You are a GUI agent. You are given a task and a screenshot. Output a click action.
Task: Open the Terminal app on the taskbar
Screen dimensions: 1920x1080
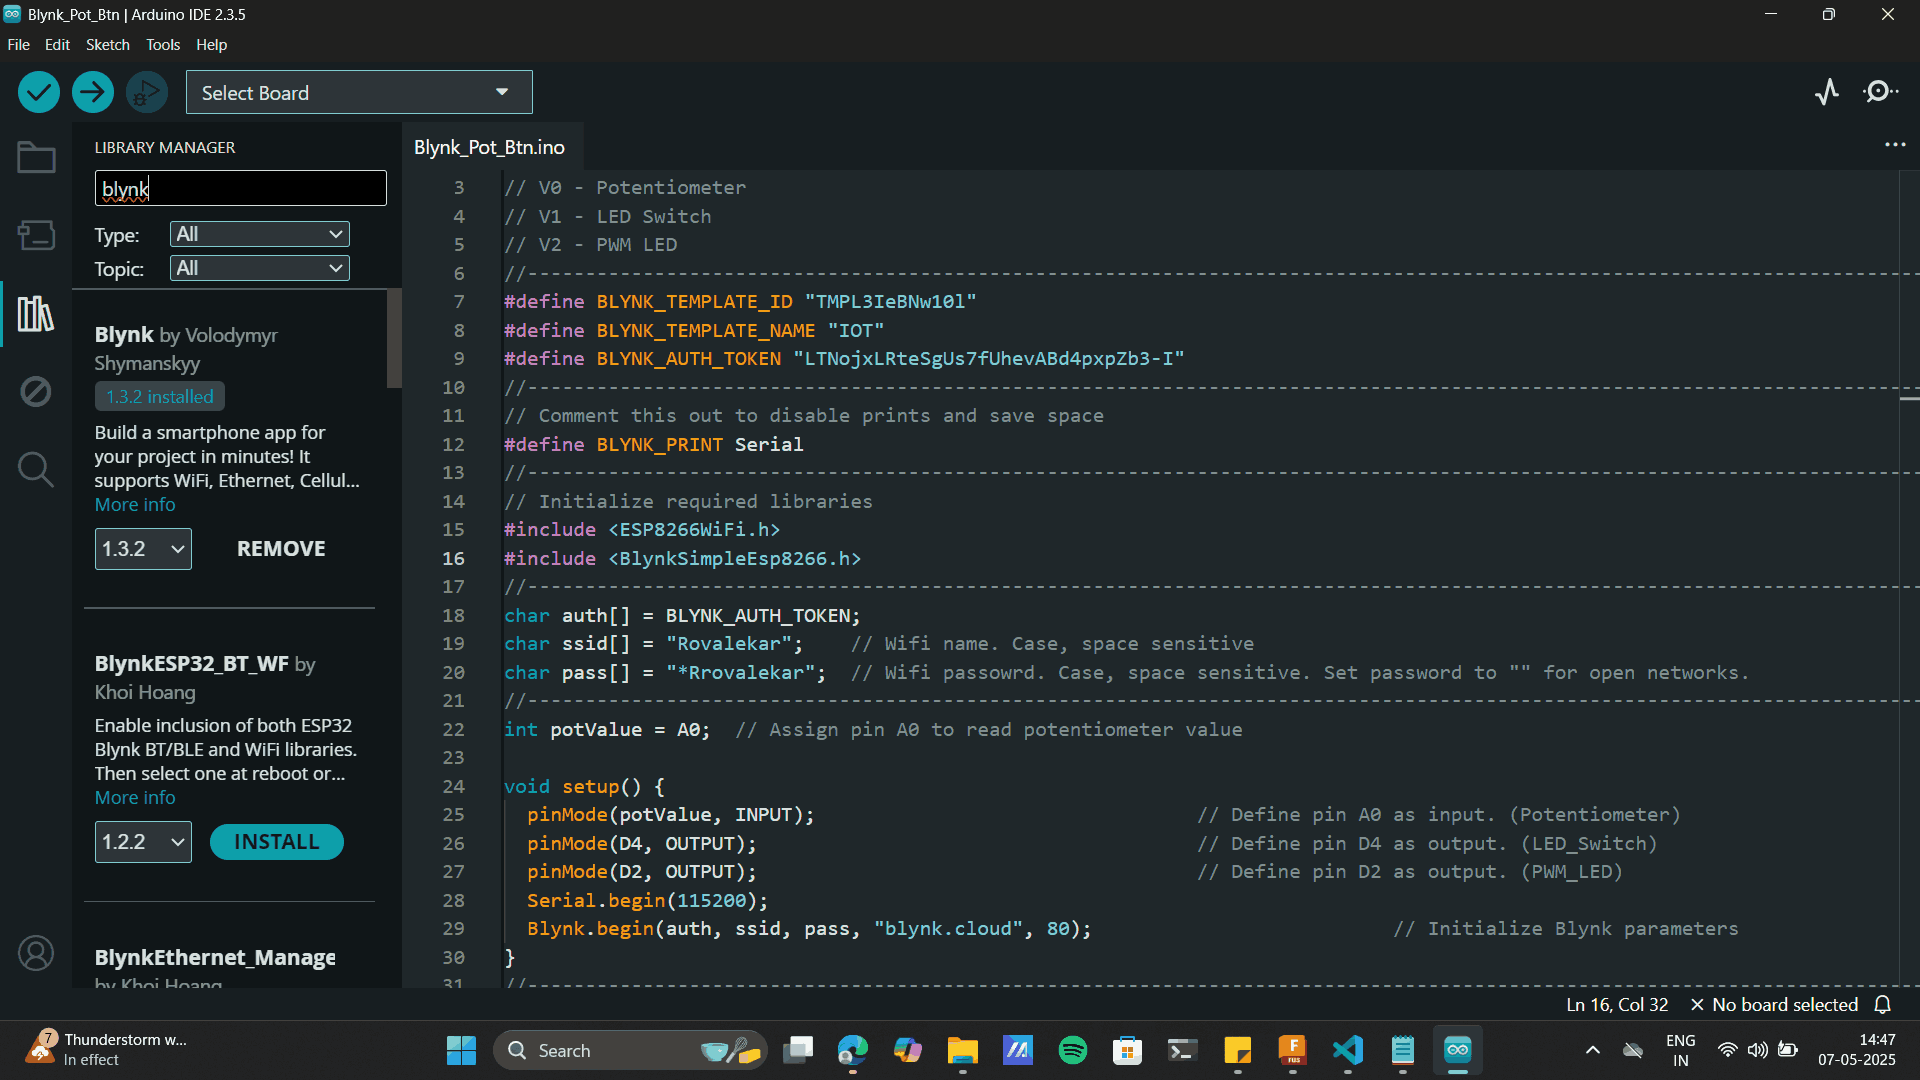tap(1183, 1051)
